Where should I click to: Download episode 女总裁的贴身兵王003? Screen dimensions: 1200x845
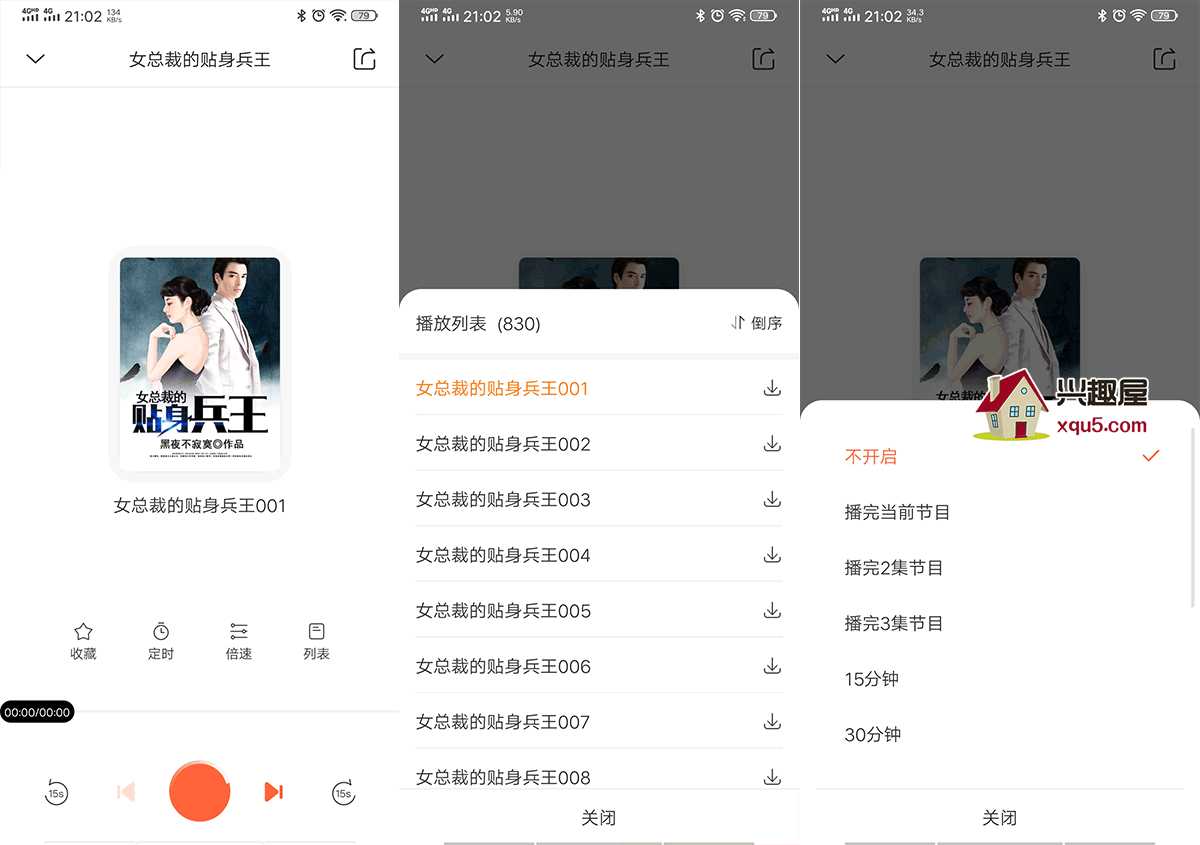772,499
